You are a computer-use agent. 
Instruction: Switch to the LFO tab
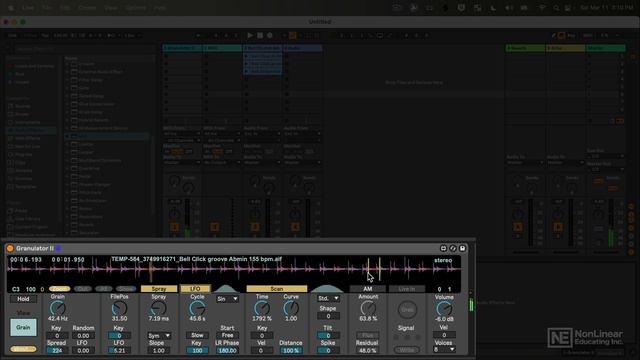pyautogui.click(x=195, y=289)
